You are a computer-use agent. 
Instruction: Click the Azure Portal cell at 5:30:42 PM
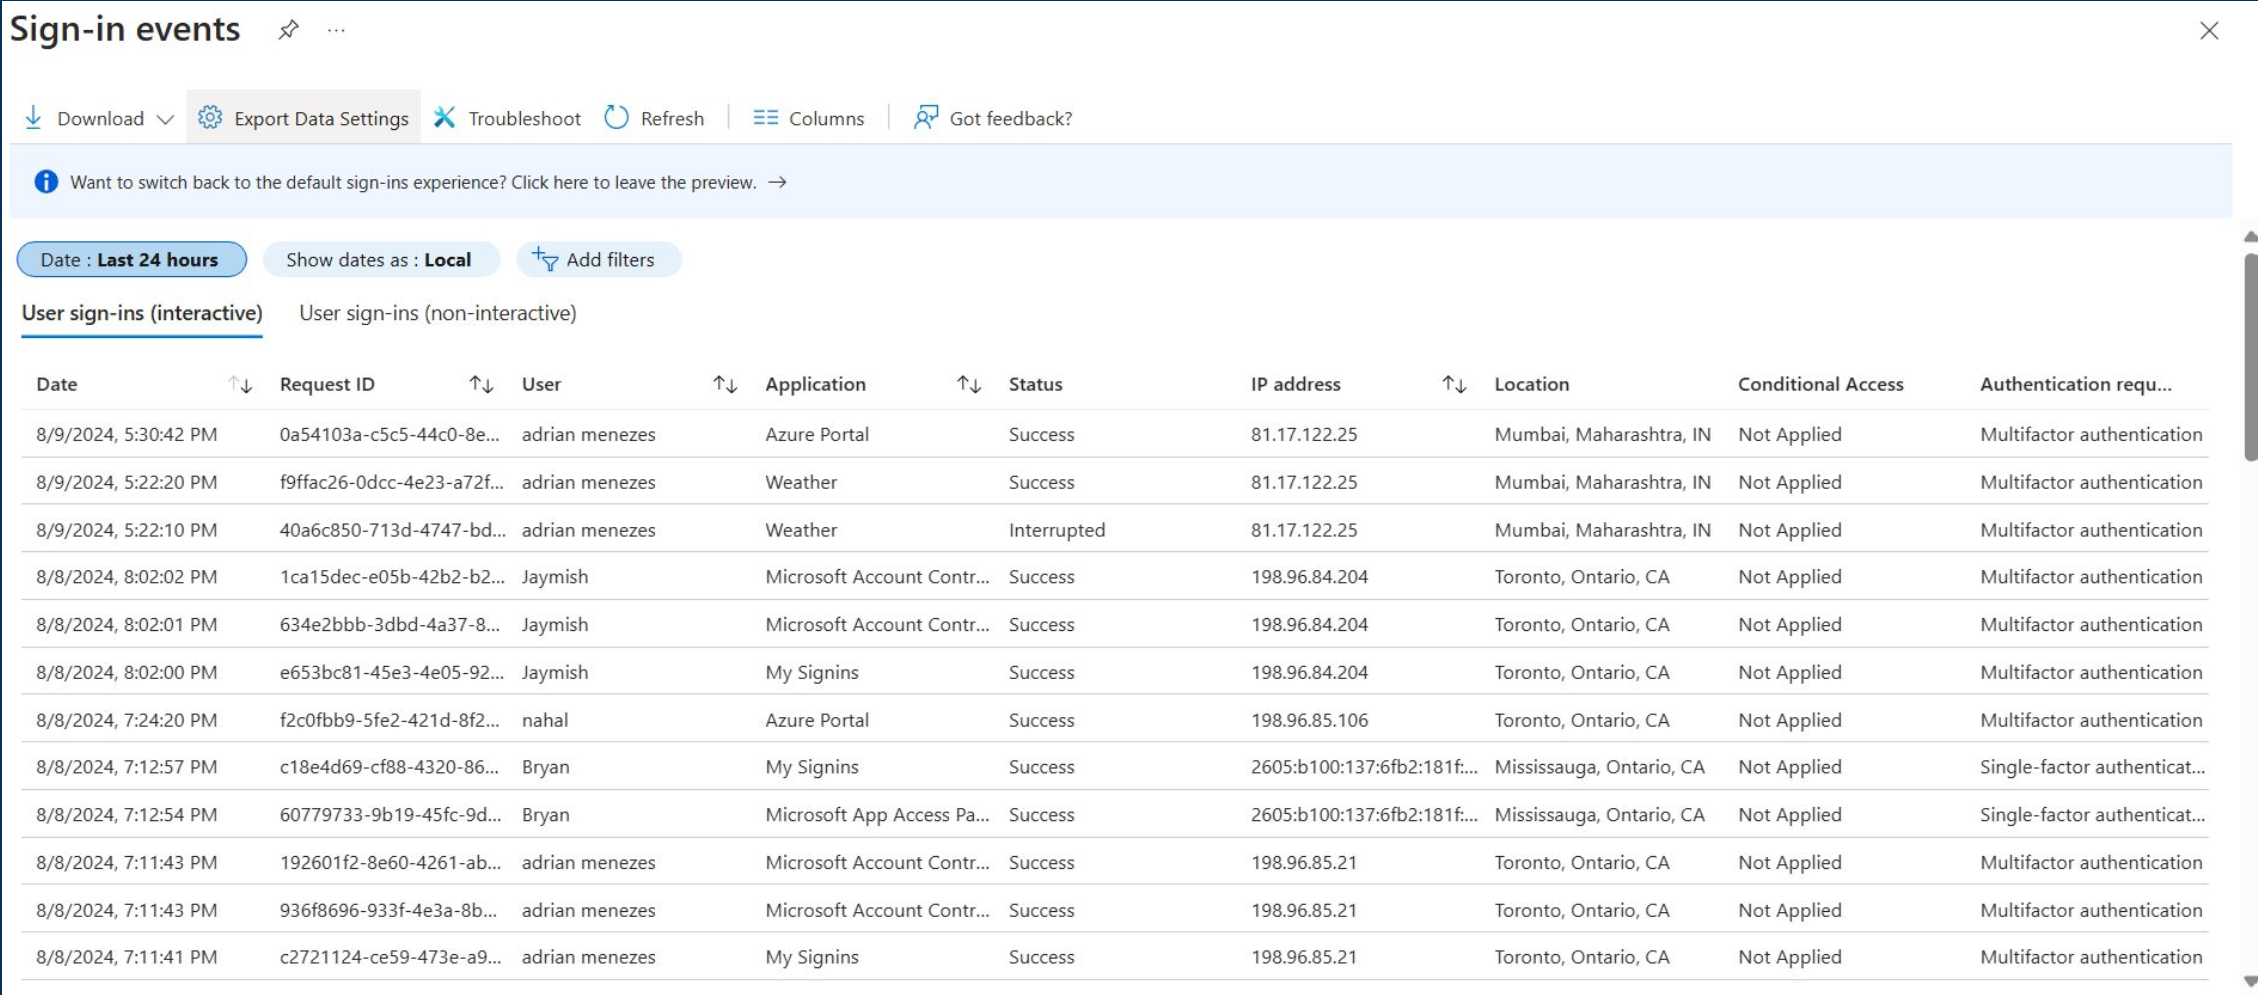coord(817,434)
